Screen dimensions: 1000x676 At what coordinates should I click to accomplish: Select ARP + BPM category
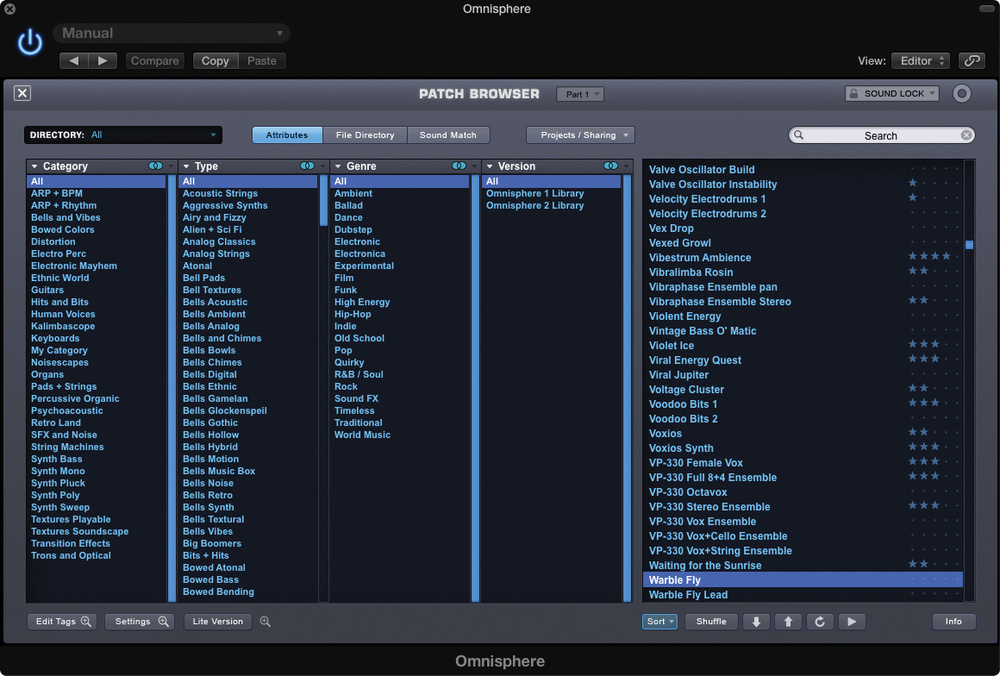(x=57, y=193)
